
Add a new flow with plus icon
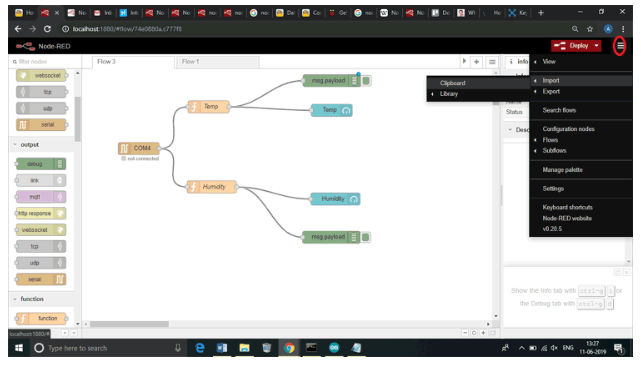click(476, 62)
